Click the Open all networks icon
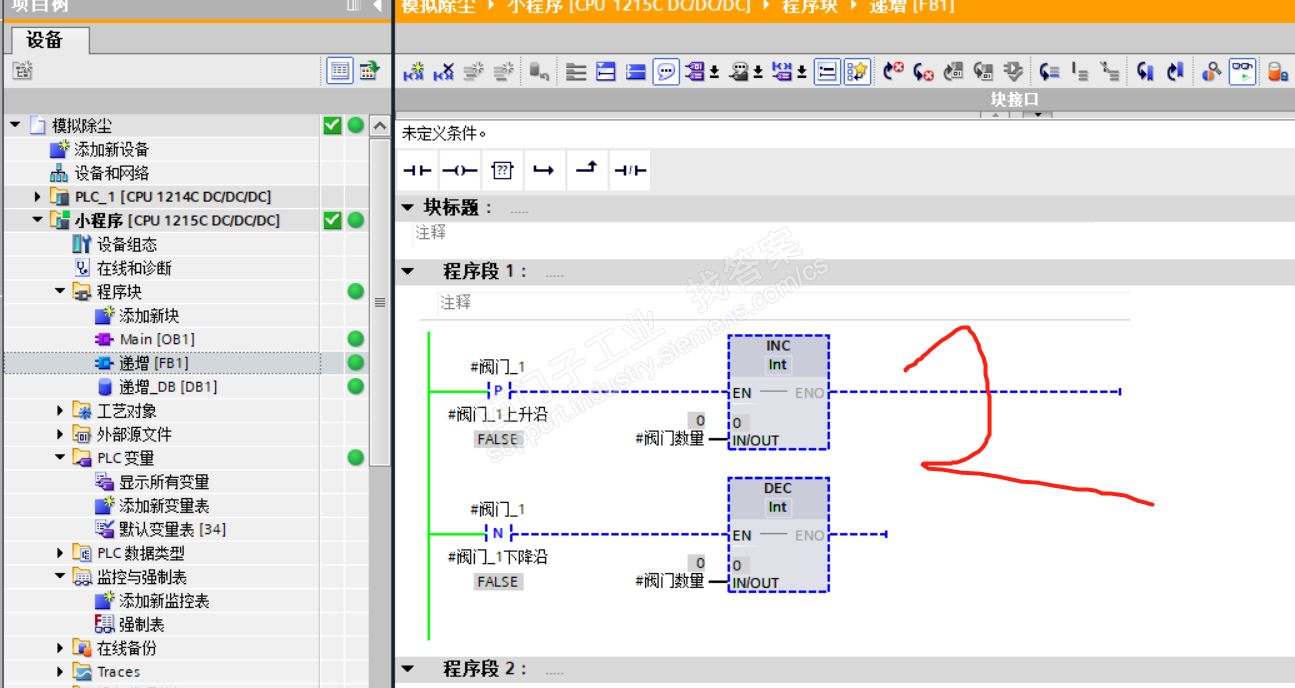 [x=606, y=72]
